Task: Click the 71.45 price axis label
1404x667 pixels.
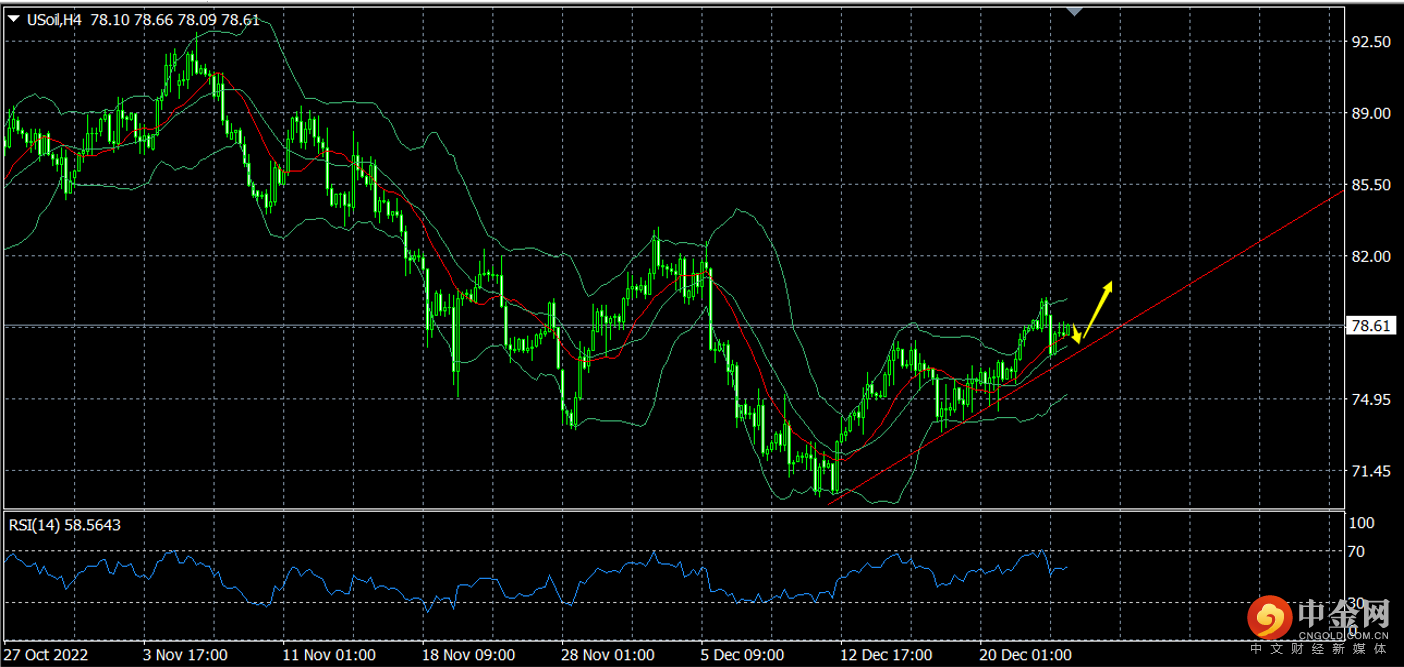Action: point(1370,470)
